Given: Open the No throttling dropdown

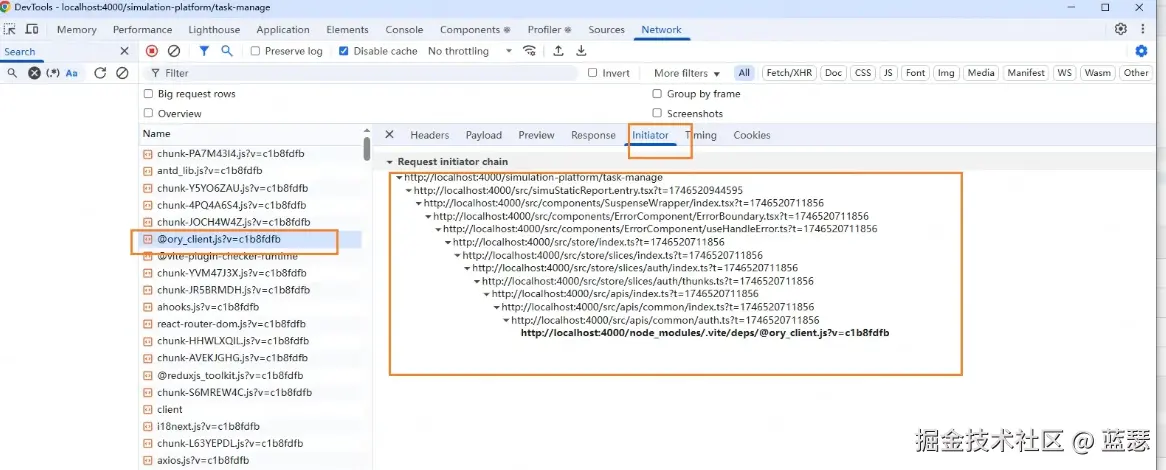Looking at the screenshot, I should (x=470, y=51).
